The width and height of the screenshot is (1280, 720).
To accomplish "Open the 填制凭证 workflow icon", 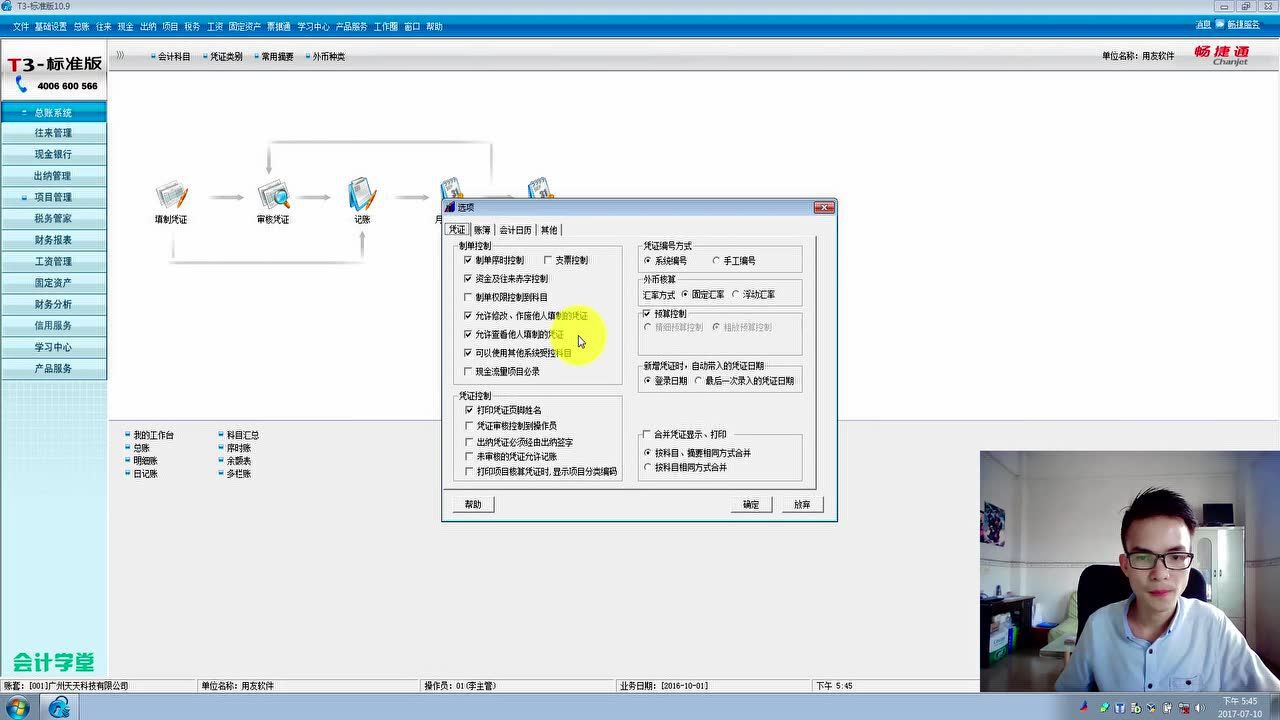I will tap(171, 195).
